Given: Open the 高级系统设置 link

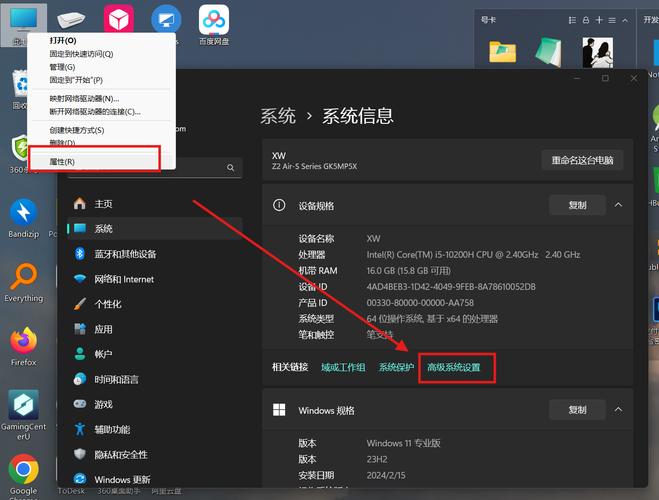Looking at the screenshot, I should [453, 367].
